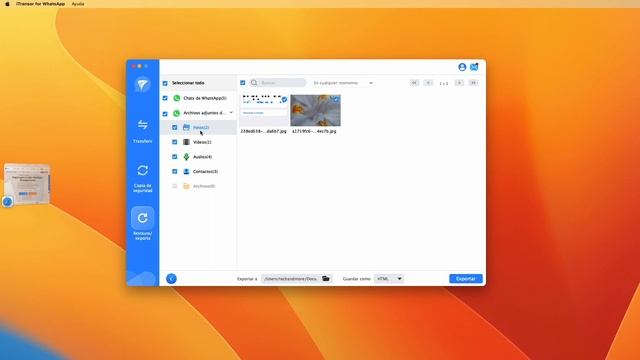
Task: Focus the Buscar search field
Action: [x=278, y=83]
